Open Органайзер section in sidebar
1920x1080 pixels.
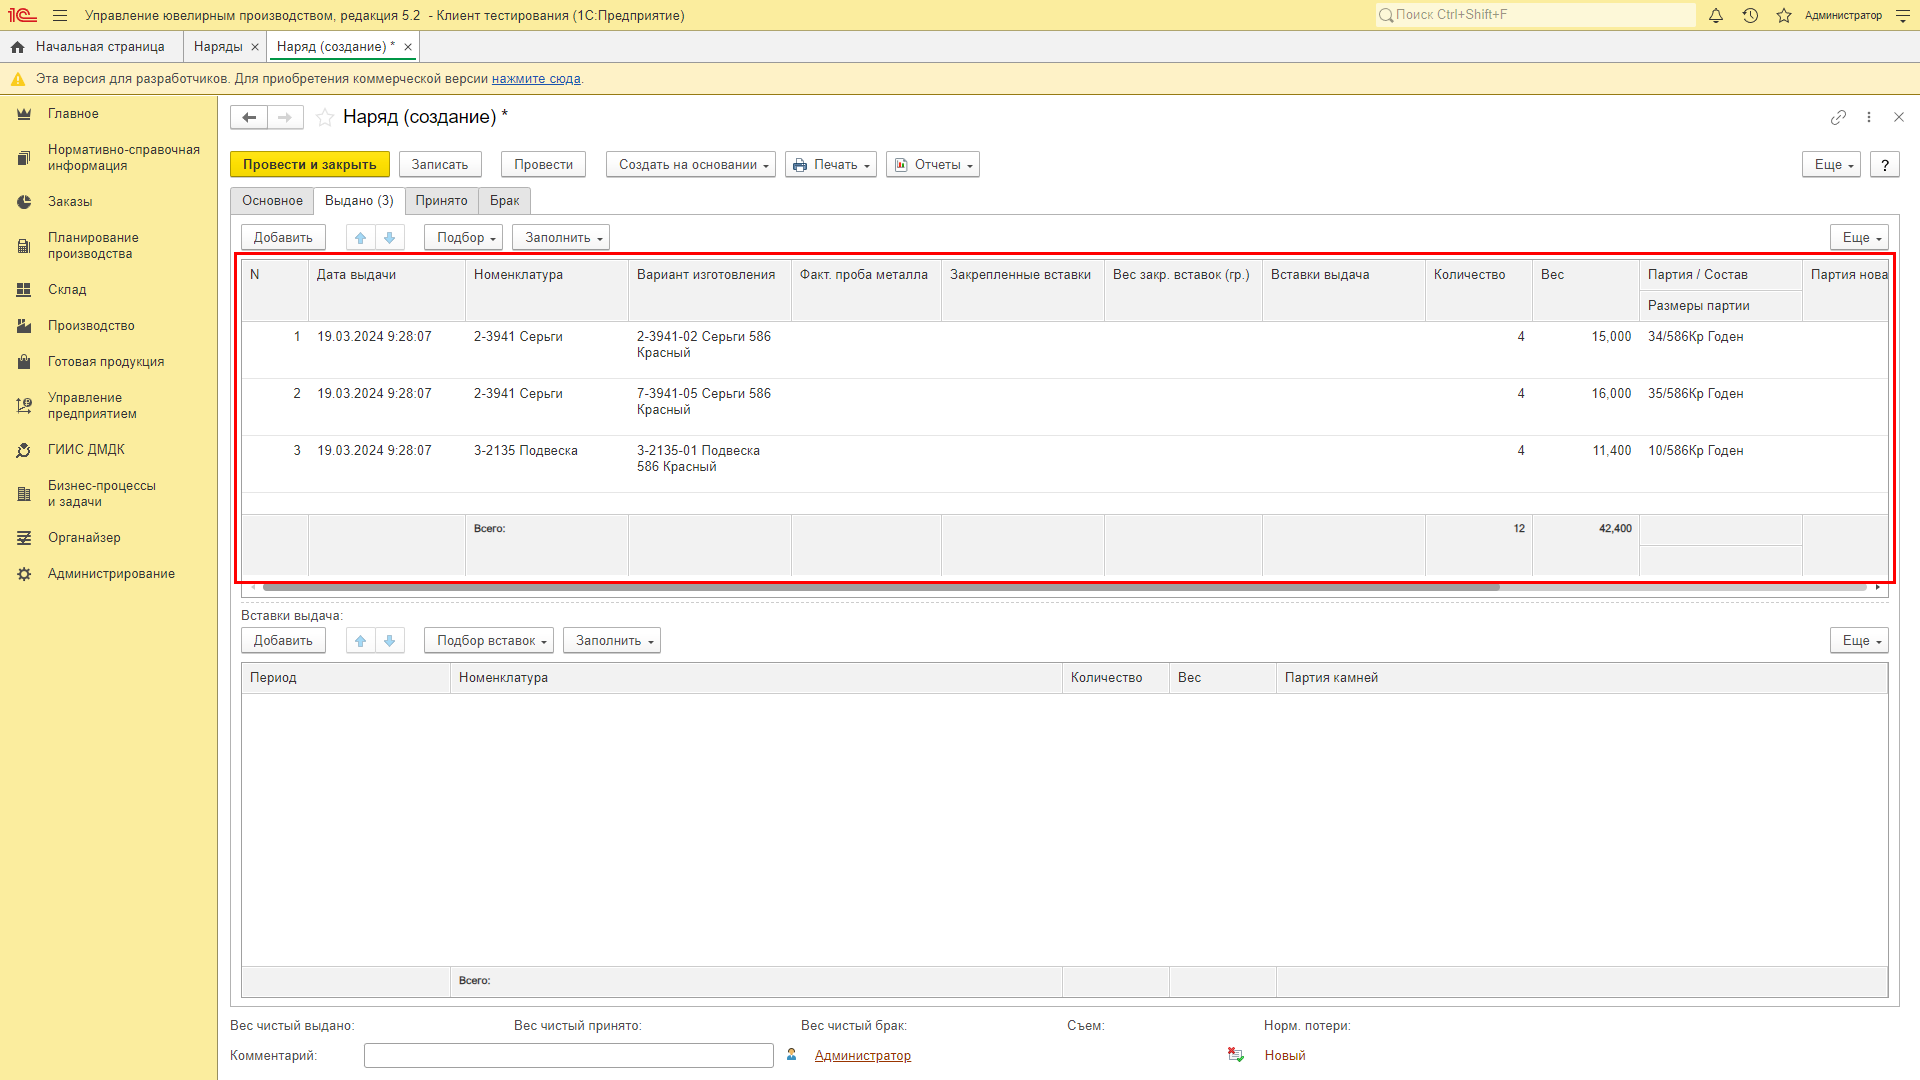pos(84,538)
